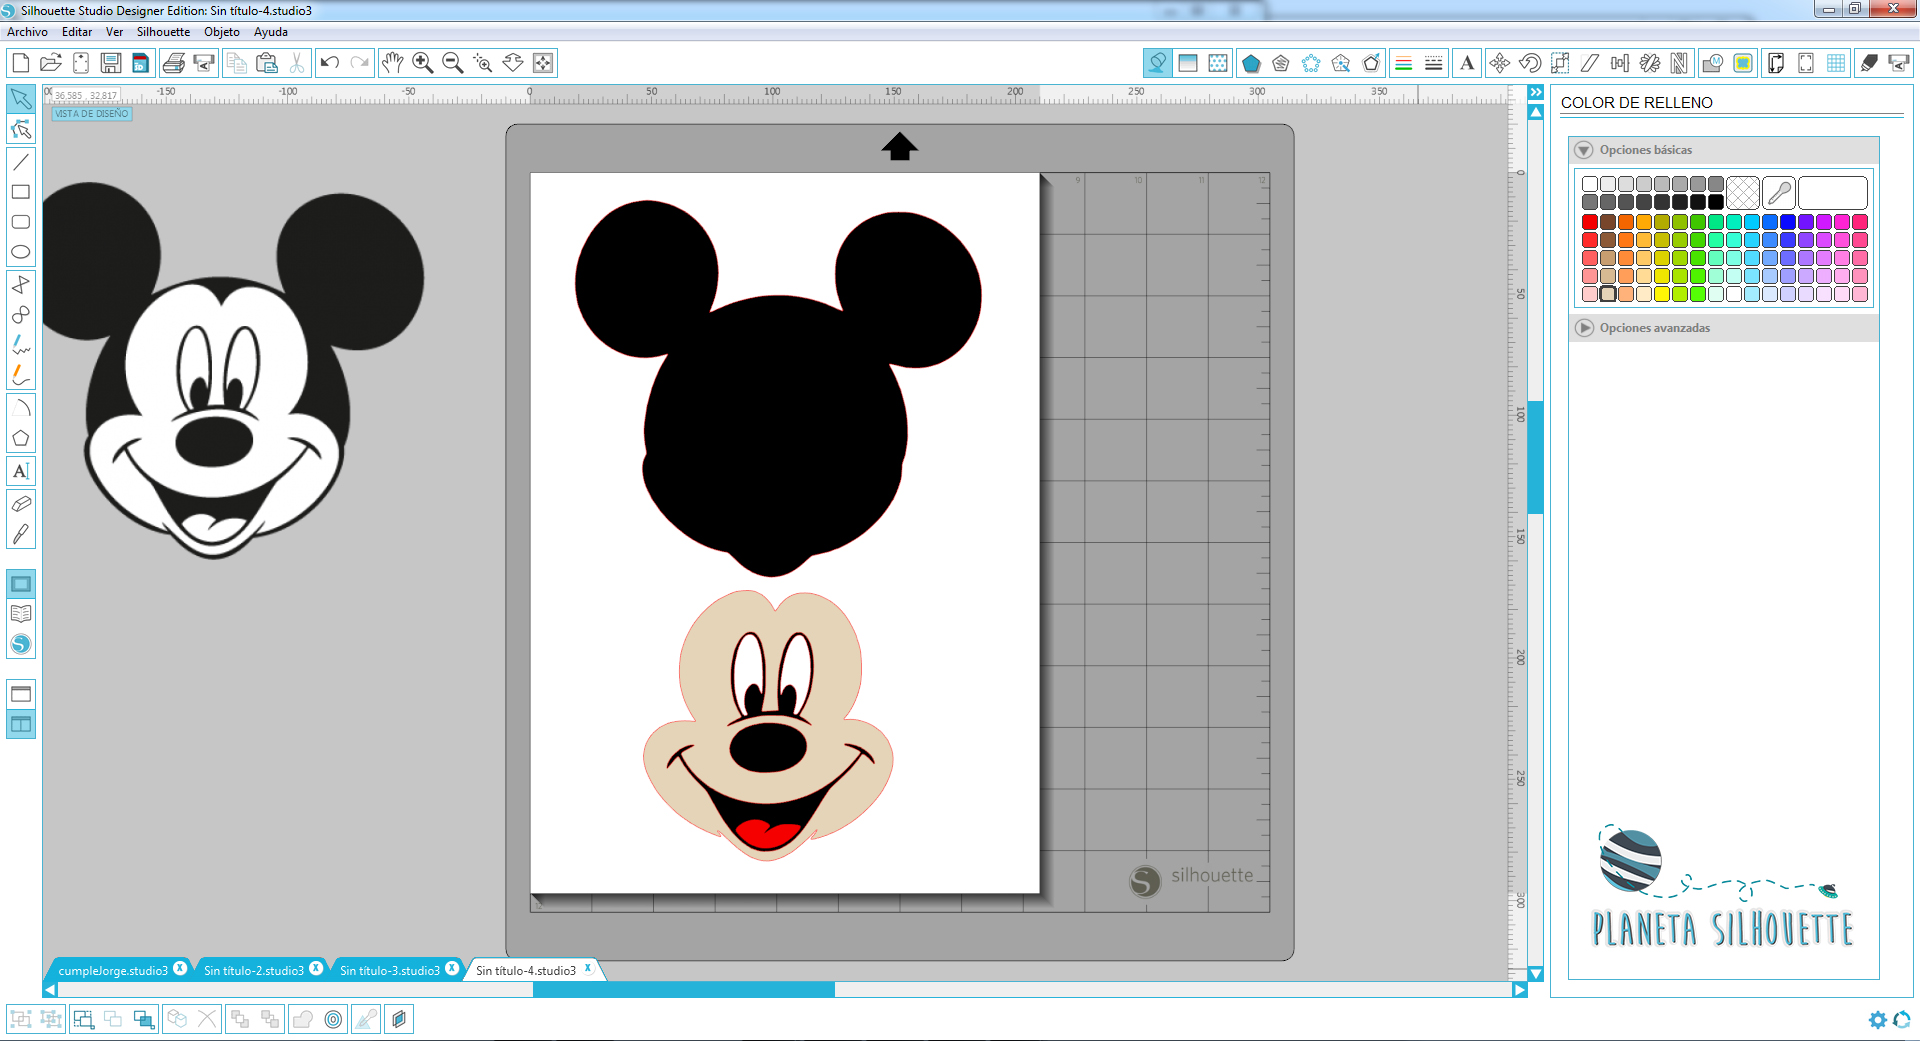1920x1041 pixels.
Task: Activate the eyedropper color picker
Action: coord(1779,193)
